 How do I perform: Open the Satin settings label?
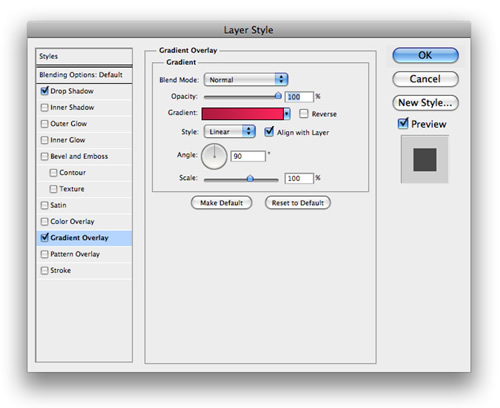[58, 205]
